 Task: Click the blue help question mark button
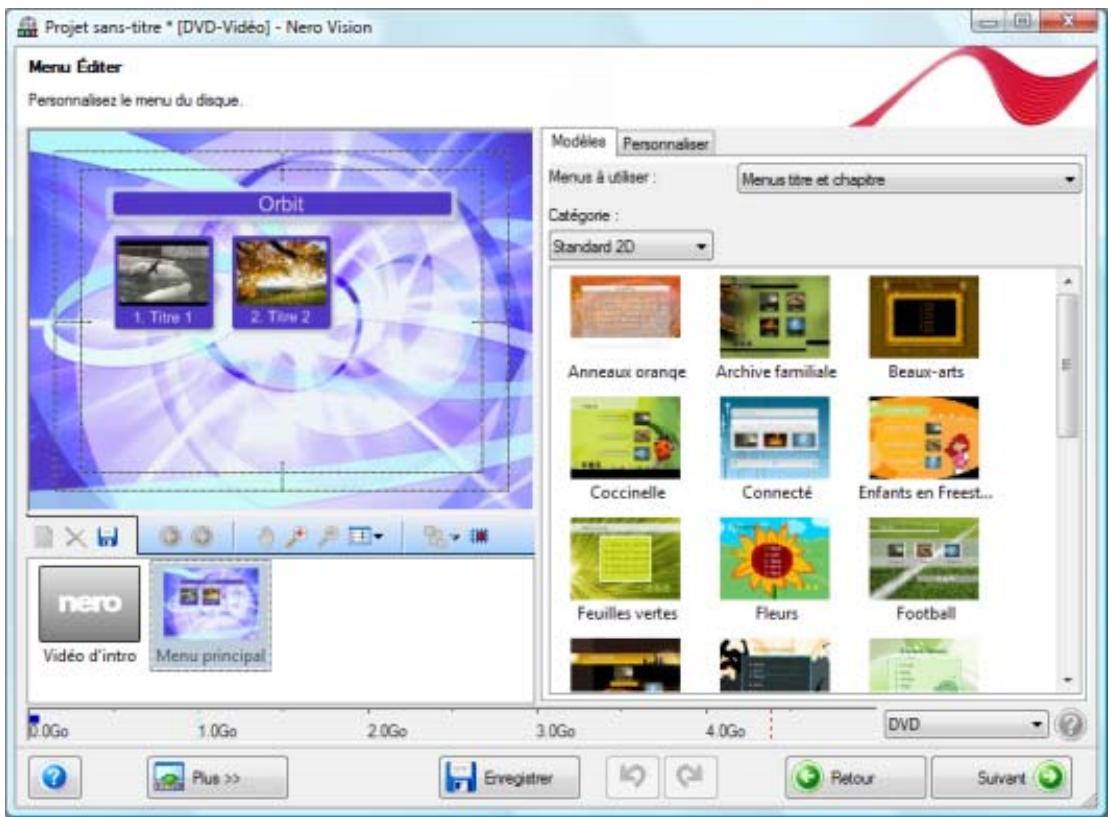point(55,778)
